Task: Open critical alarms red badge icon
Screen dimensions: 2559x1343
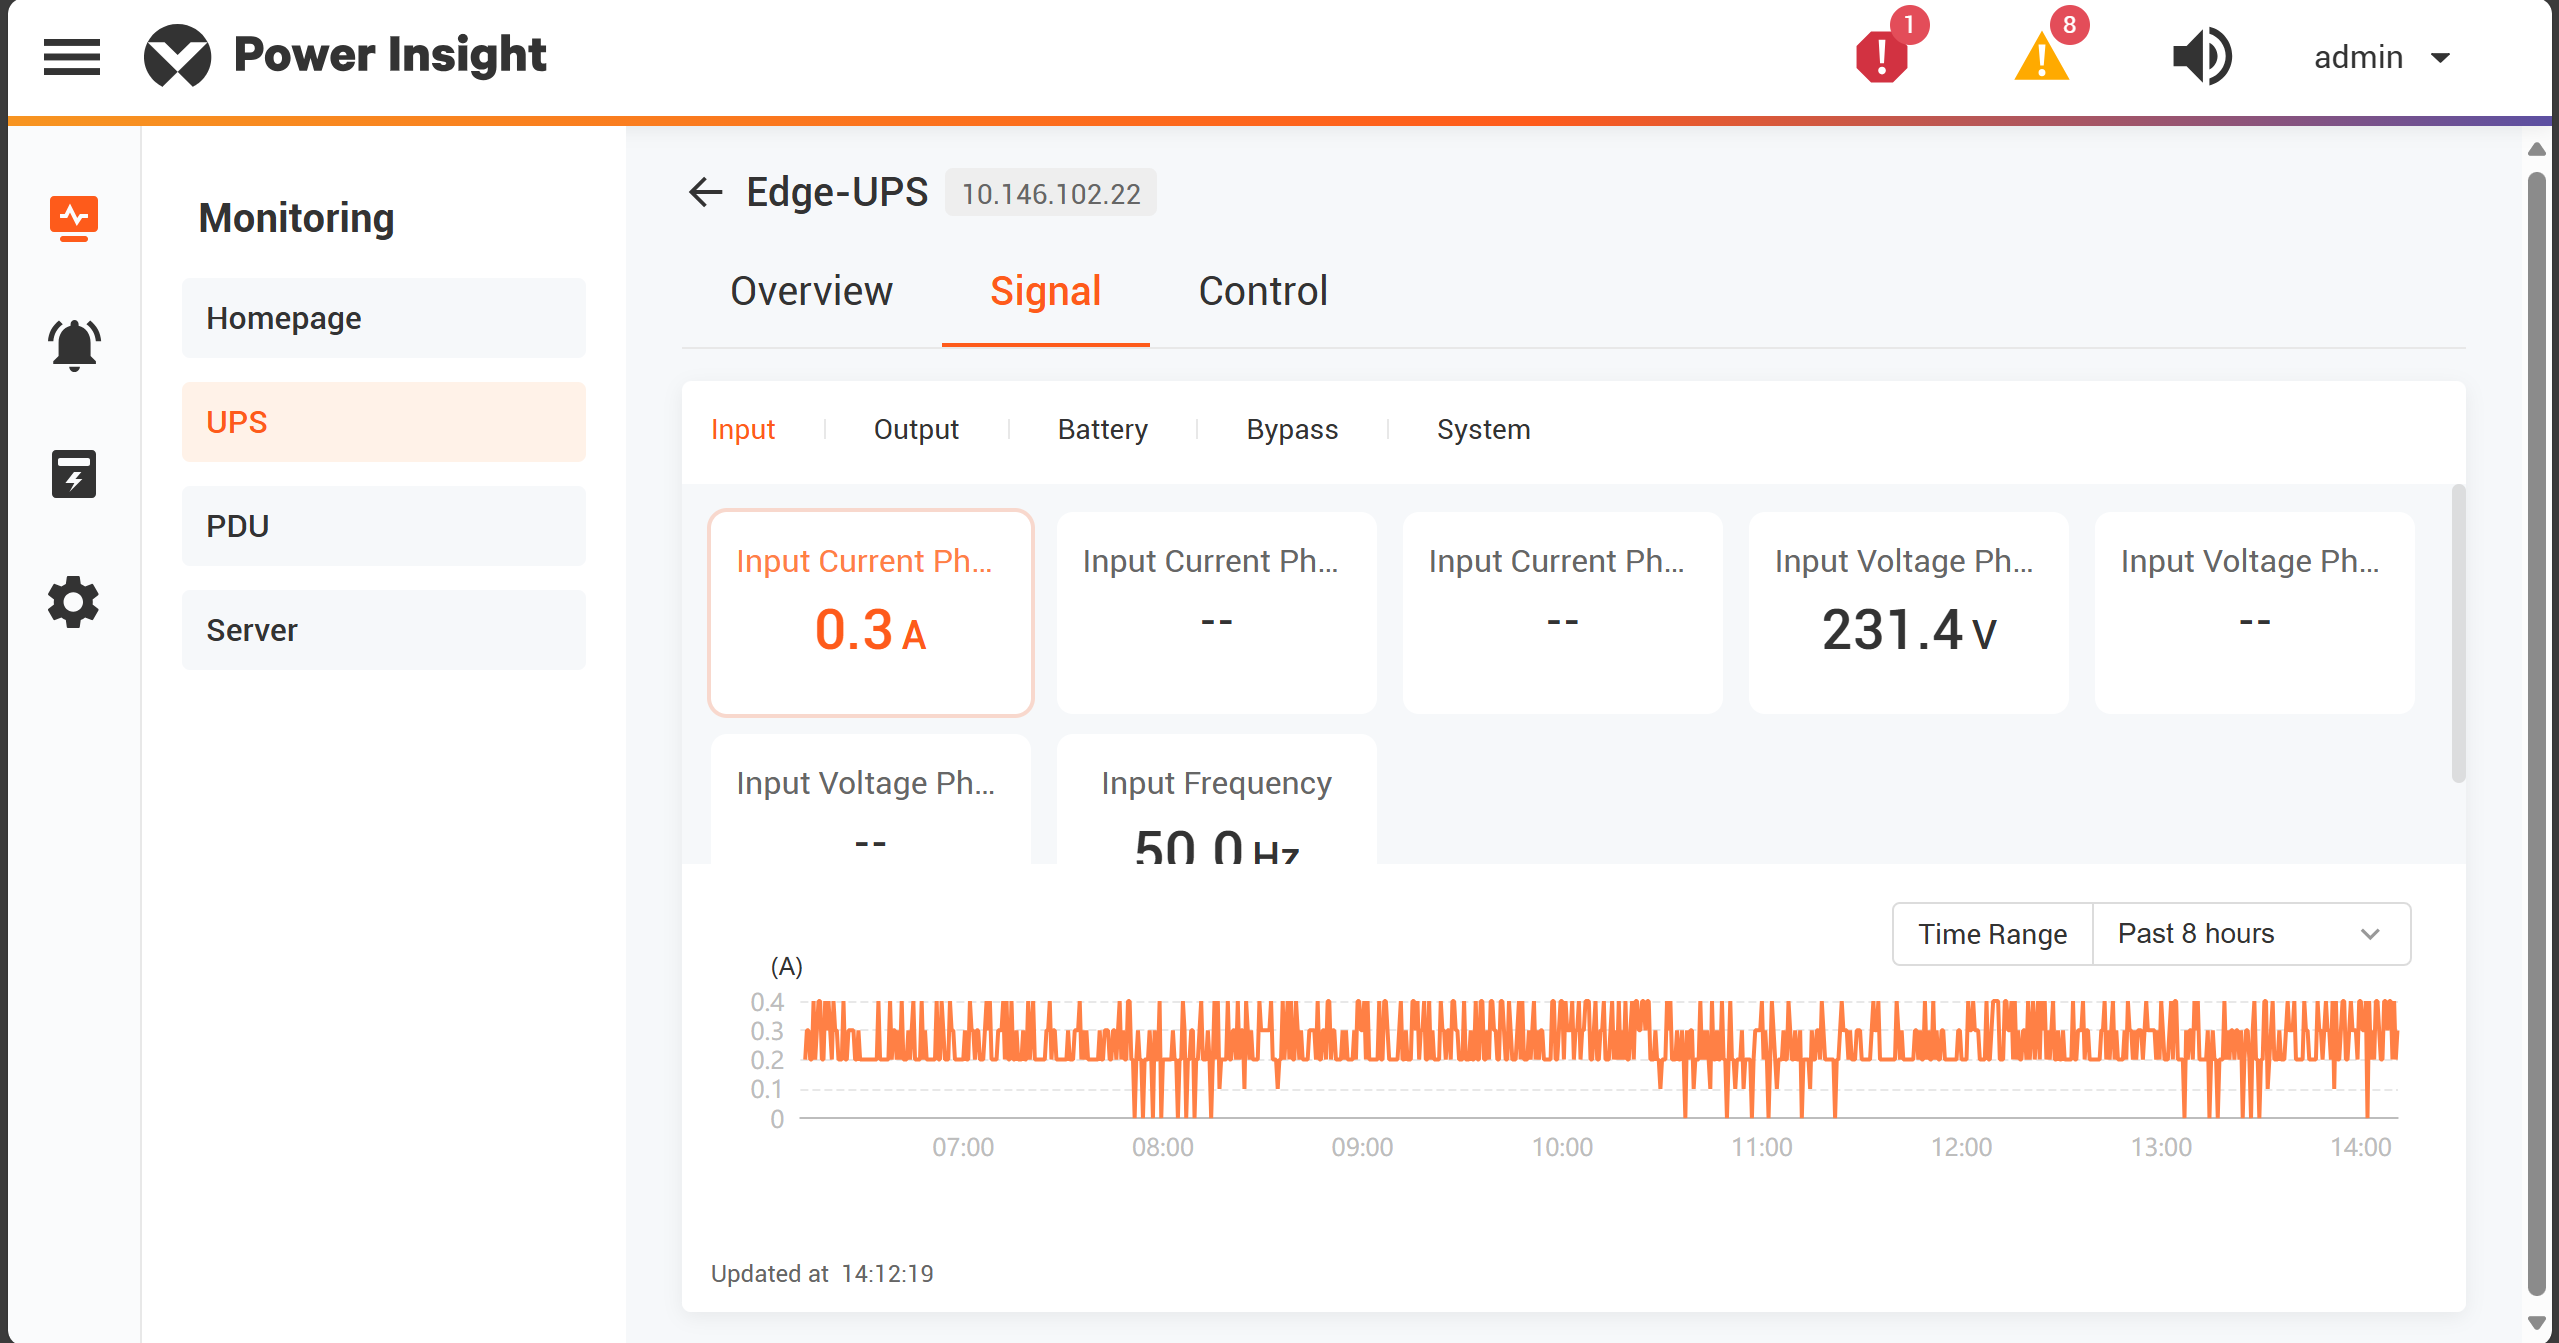Action: (1885, 55)
